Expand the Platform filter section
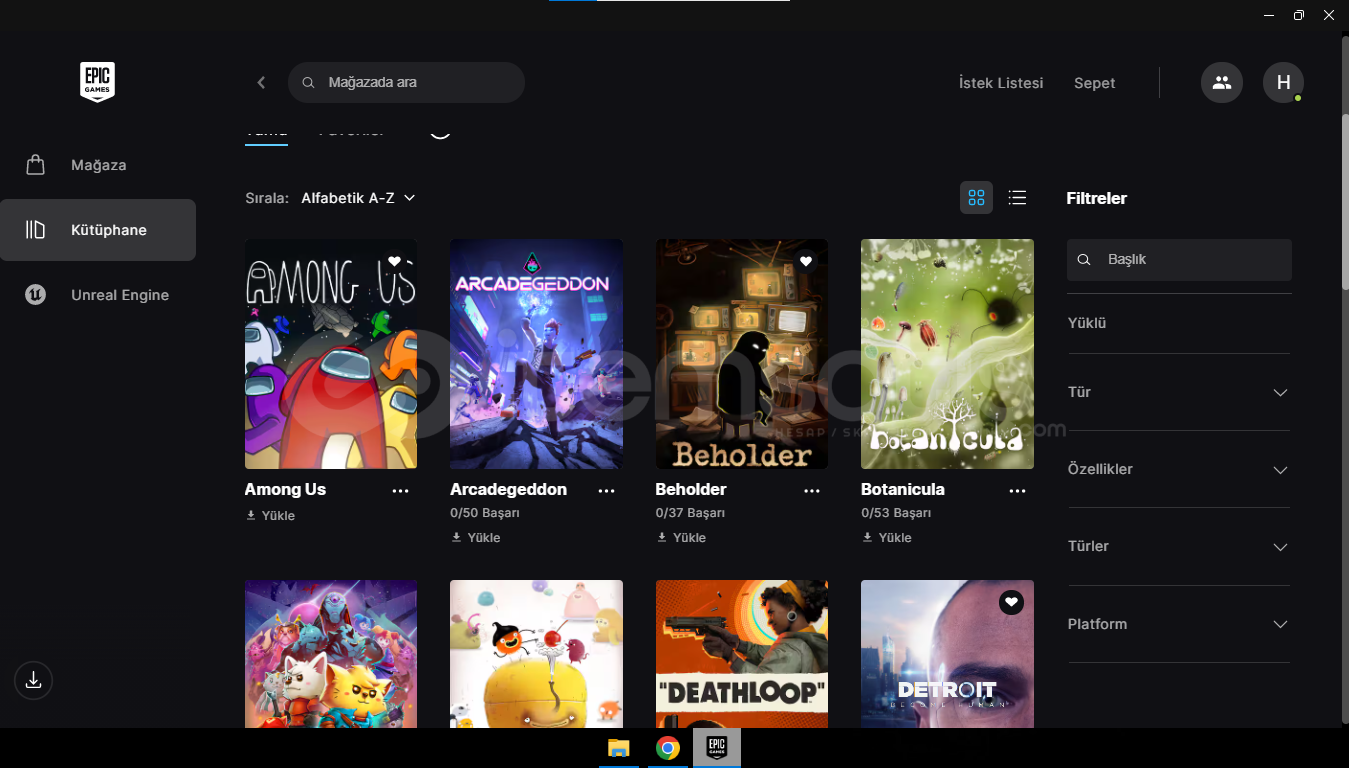Screen dimensions: 1349x768 pos(1179,624)
